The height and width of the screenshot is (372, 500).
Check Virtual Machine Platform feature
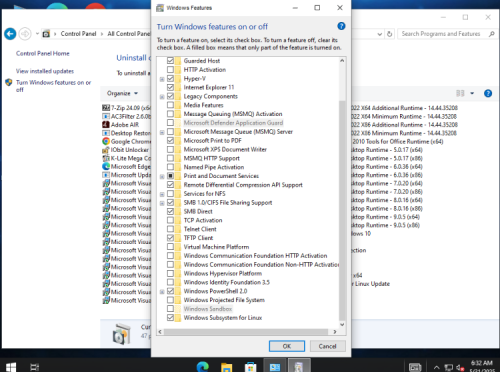pos(170,247)
